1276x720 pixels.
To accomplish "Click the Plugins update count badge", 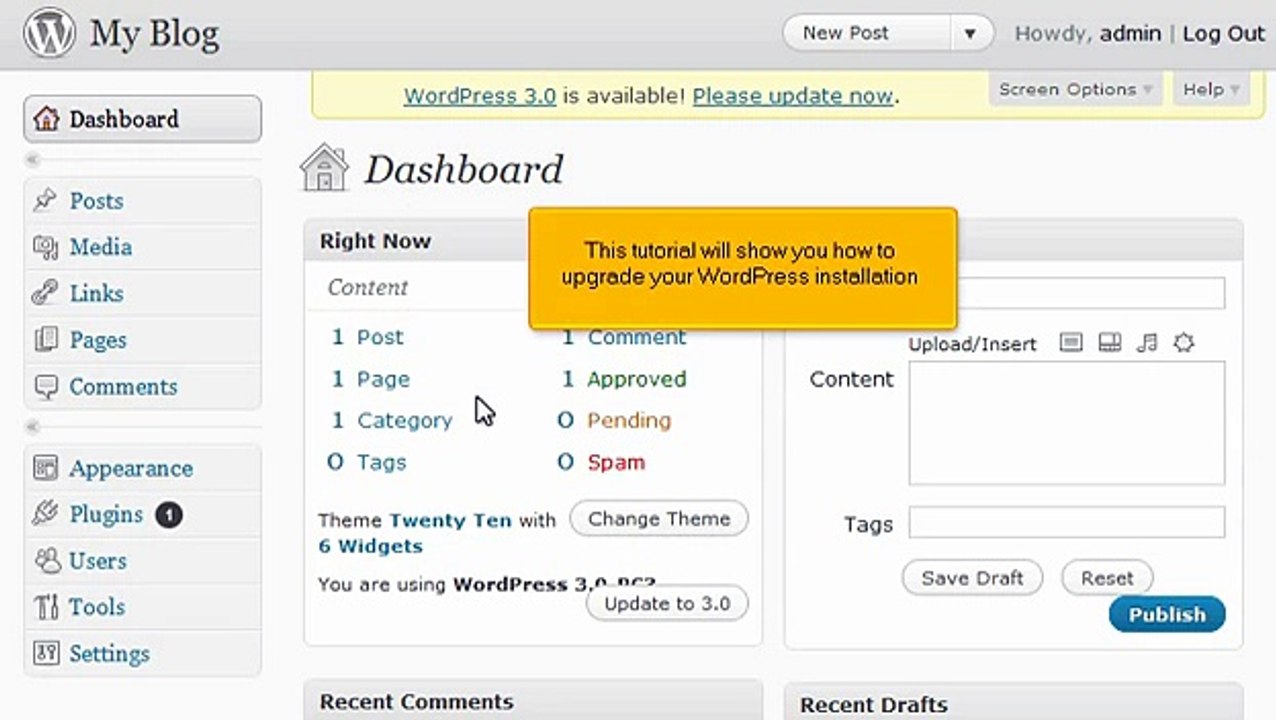I will click(169, 515).
